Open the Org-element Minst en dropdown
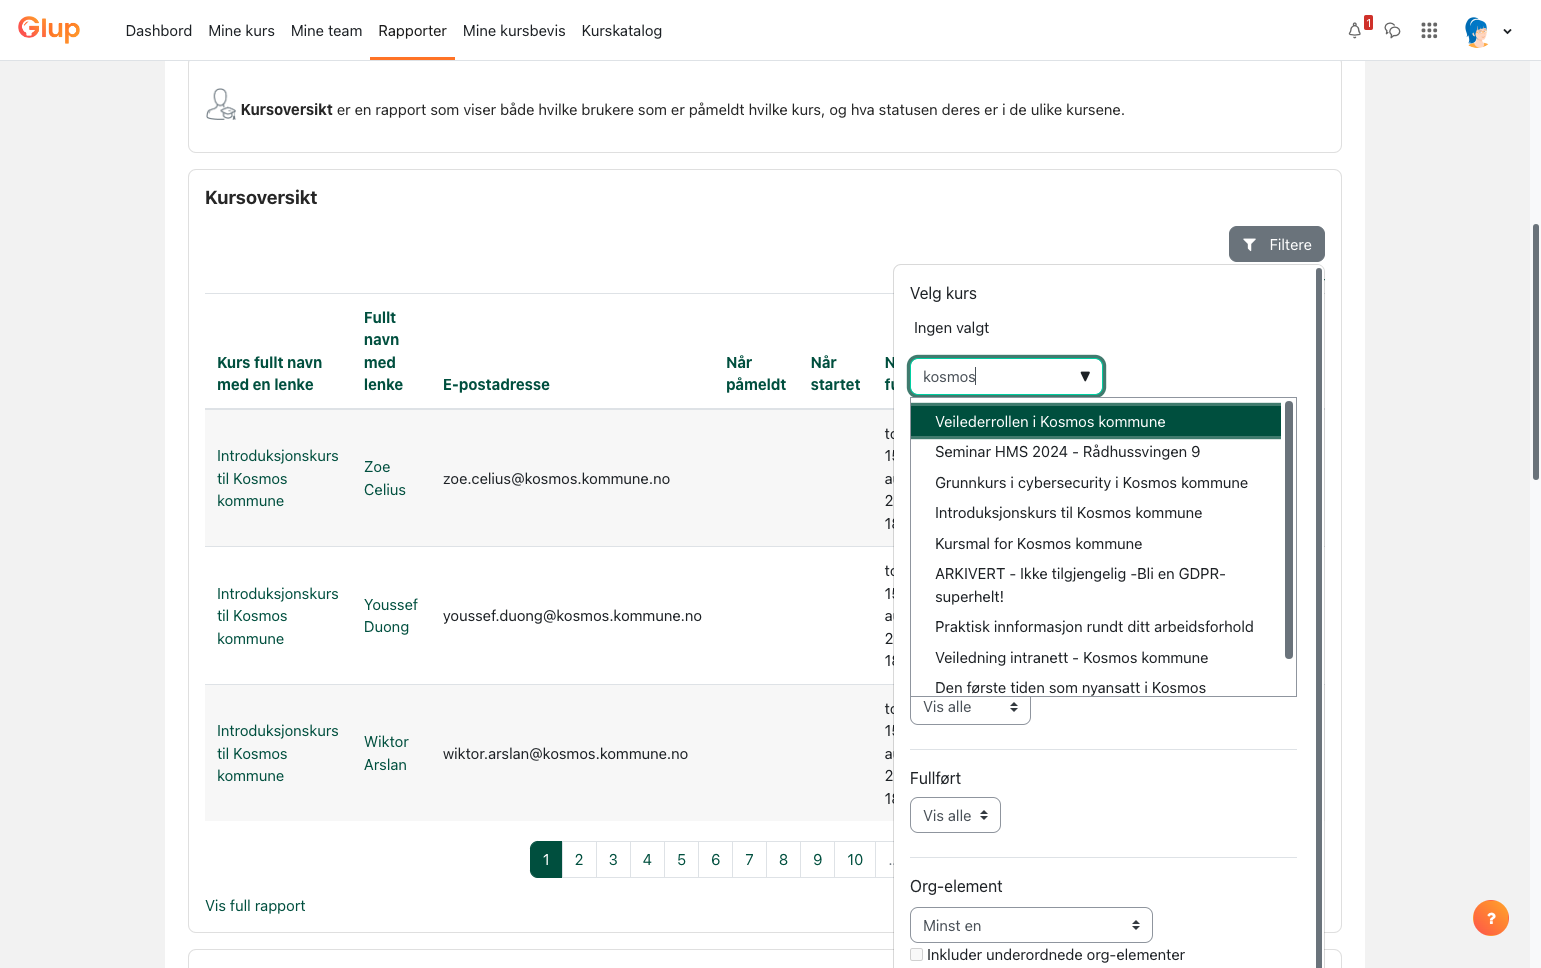The width and height of the screenshot is (1541, 968). click(x=1031, y=925)
